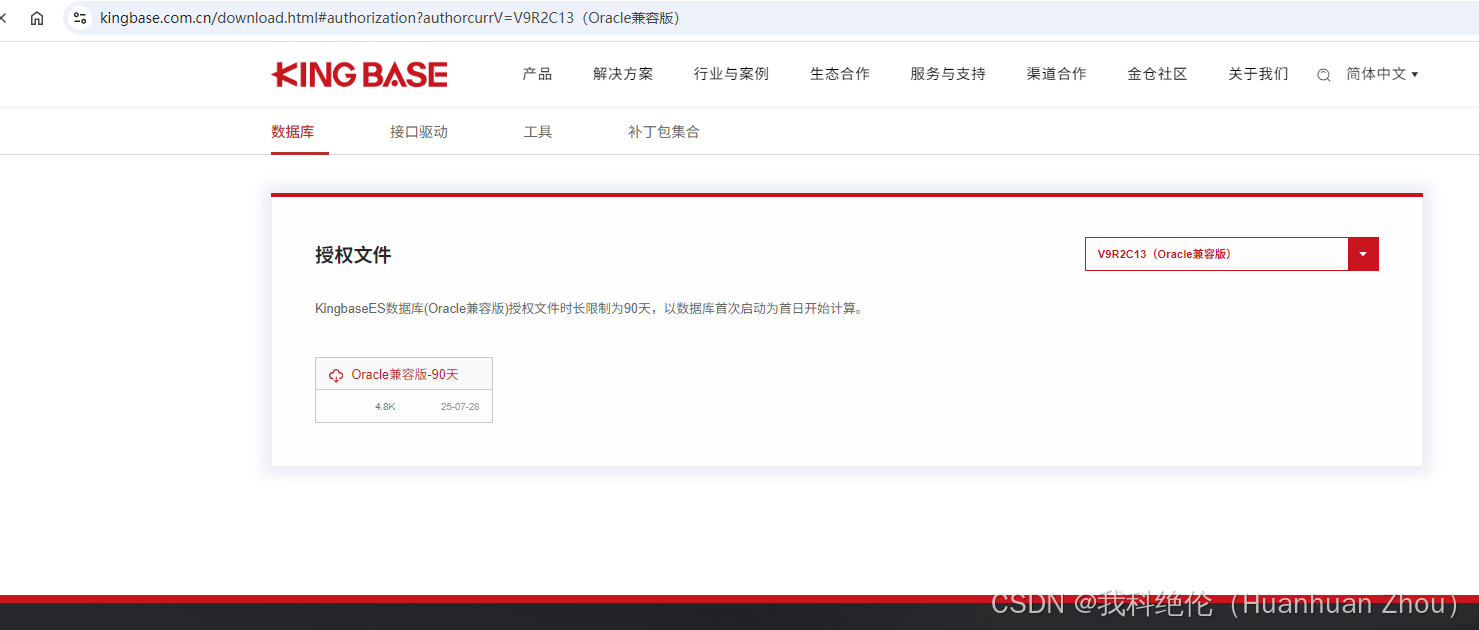
Task: Open the 简体中文 language dropdown
Action: (1382, 74)
